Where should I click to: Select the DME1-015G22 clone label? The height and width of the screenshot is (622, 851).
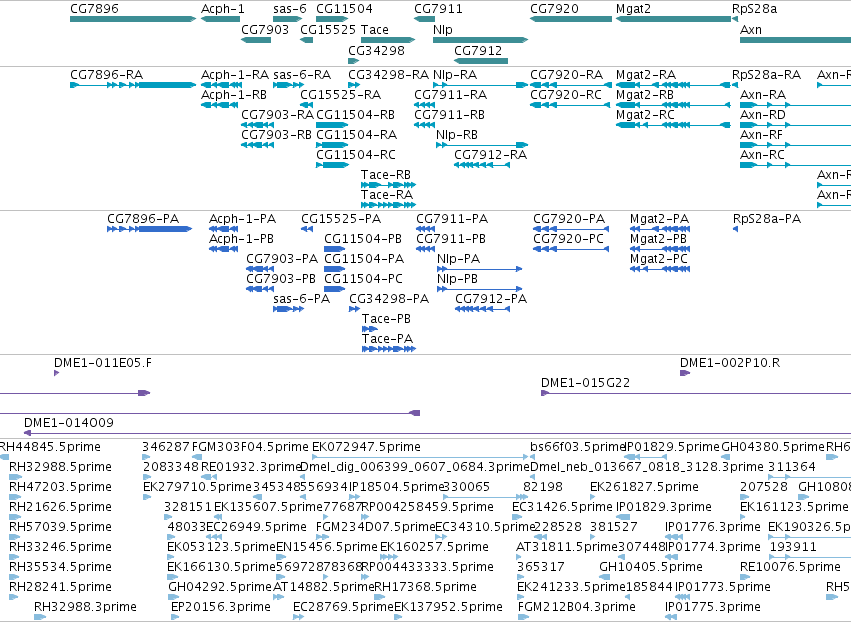tap(586, 383)
